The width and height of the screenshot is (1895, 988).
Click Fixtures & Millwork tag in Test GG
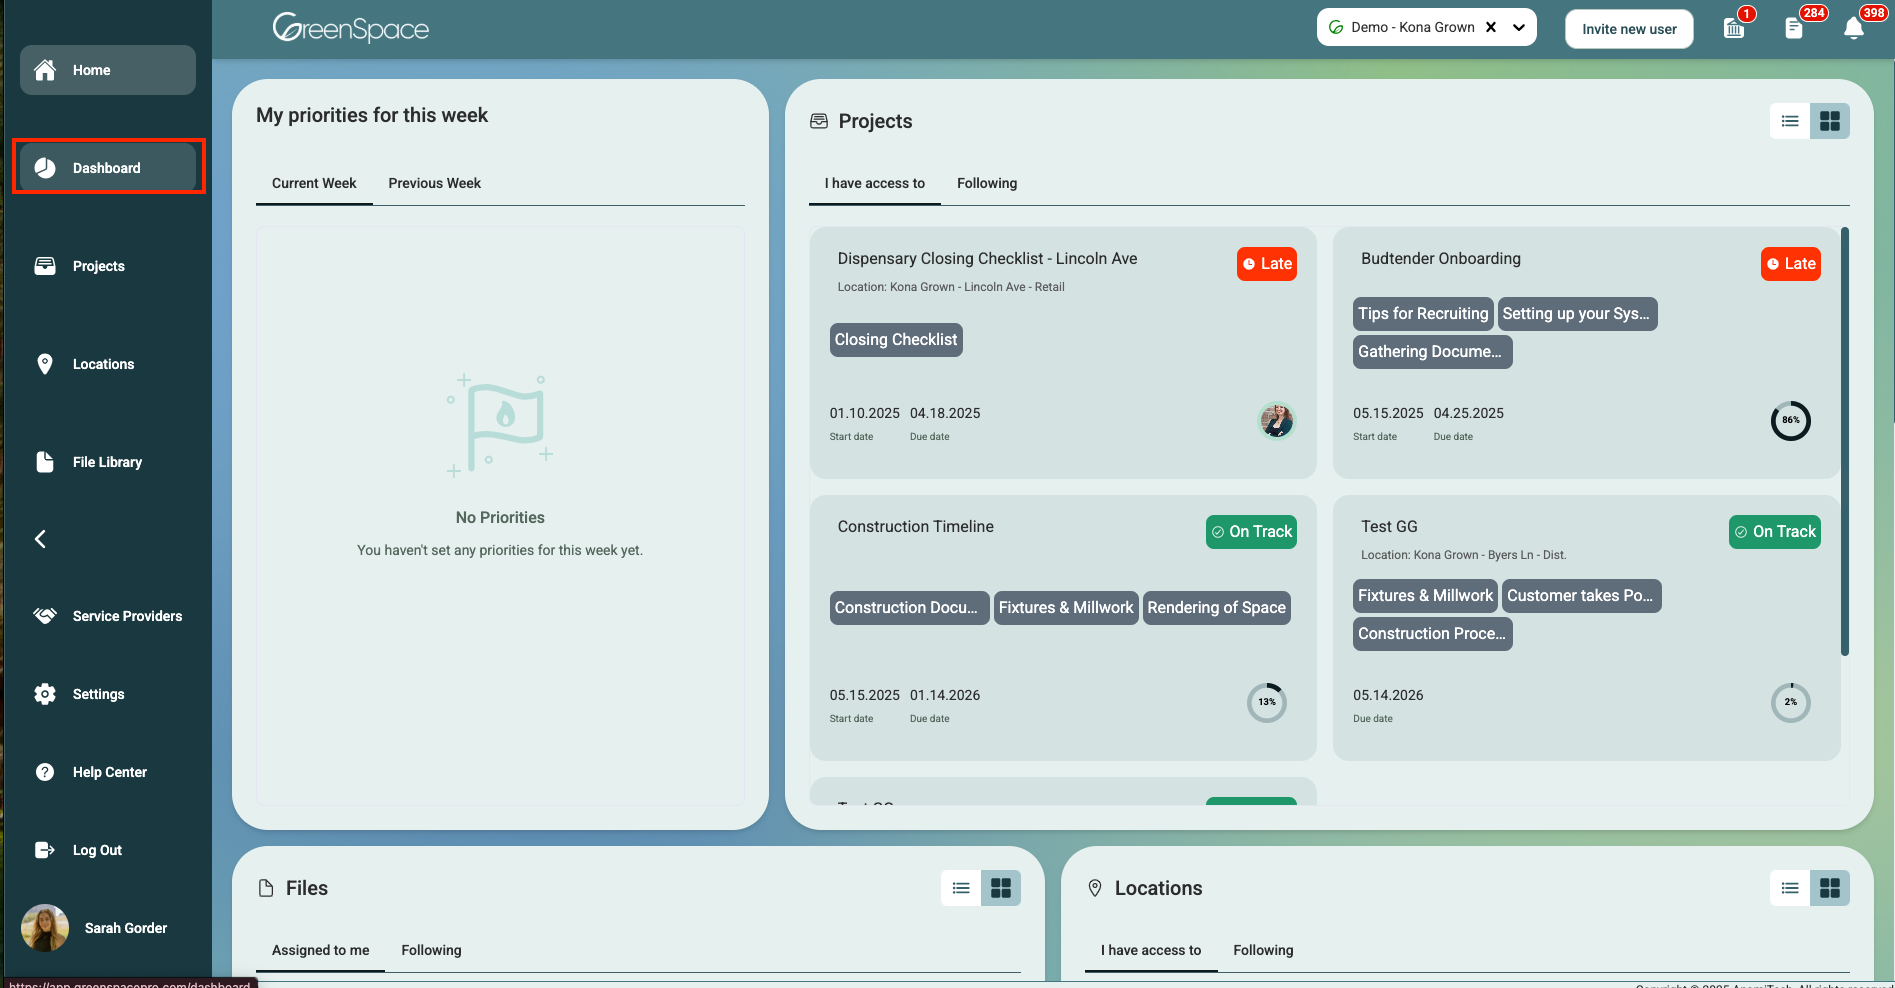1425,596
